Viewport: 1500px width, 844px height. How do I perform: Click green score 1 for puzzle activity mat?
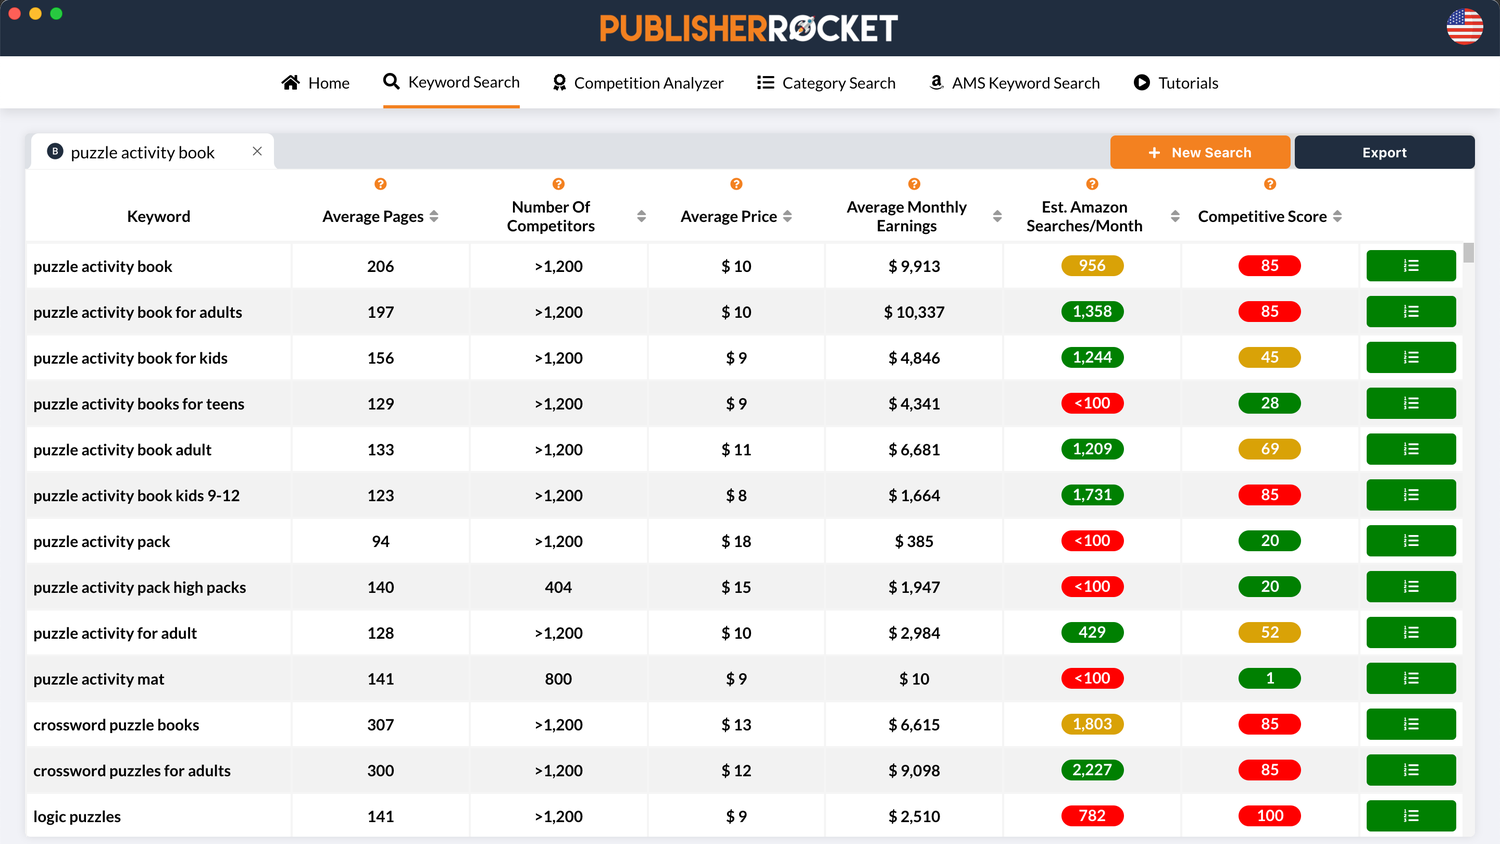click(1270, 679)
